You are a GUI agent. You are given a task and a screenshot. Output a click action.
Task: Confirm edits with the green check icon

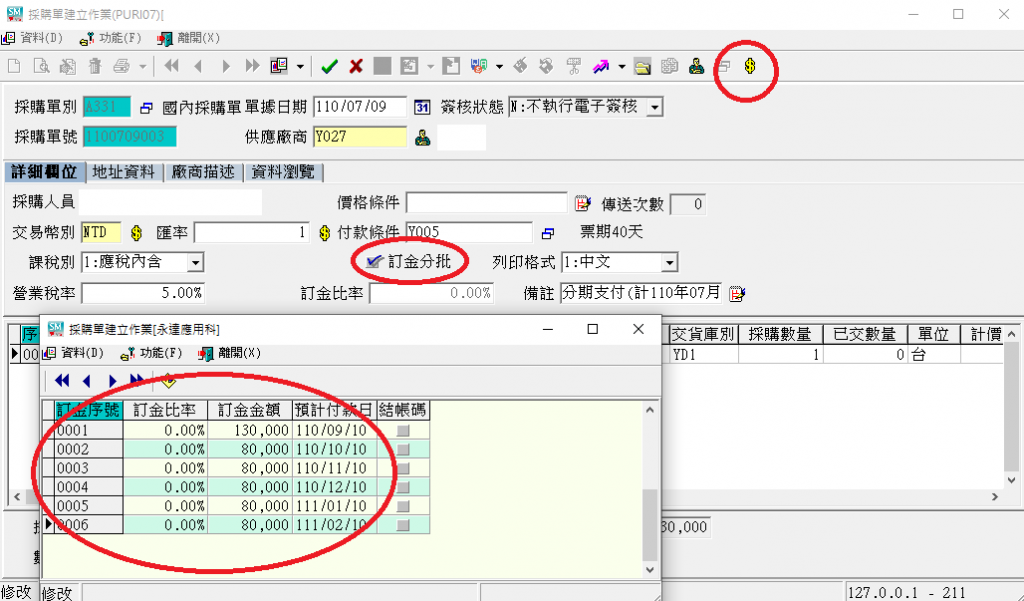click(x=329, y=66)
